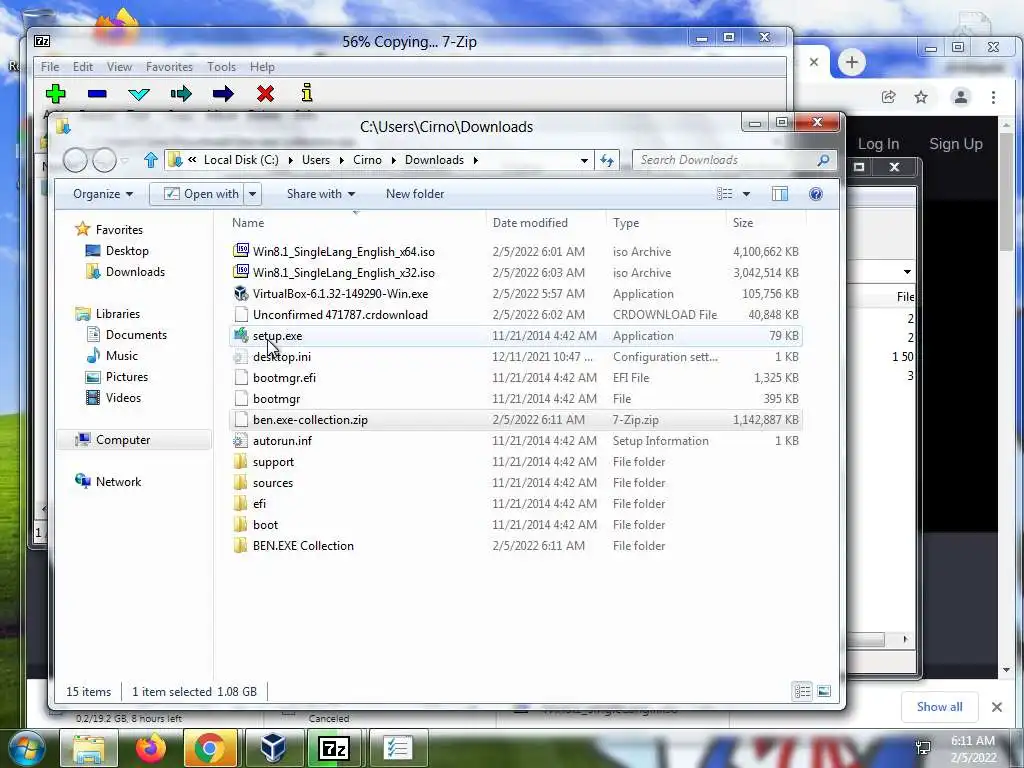Image resolution: width=1024 pixels, height=768 pixels.
Task: Switch to details view icon in status bar
Action: coord(803,691)
